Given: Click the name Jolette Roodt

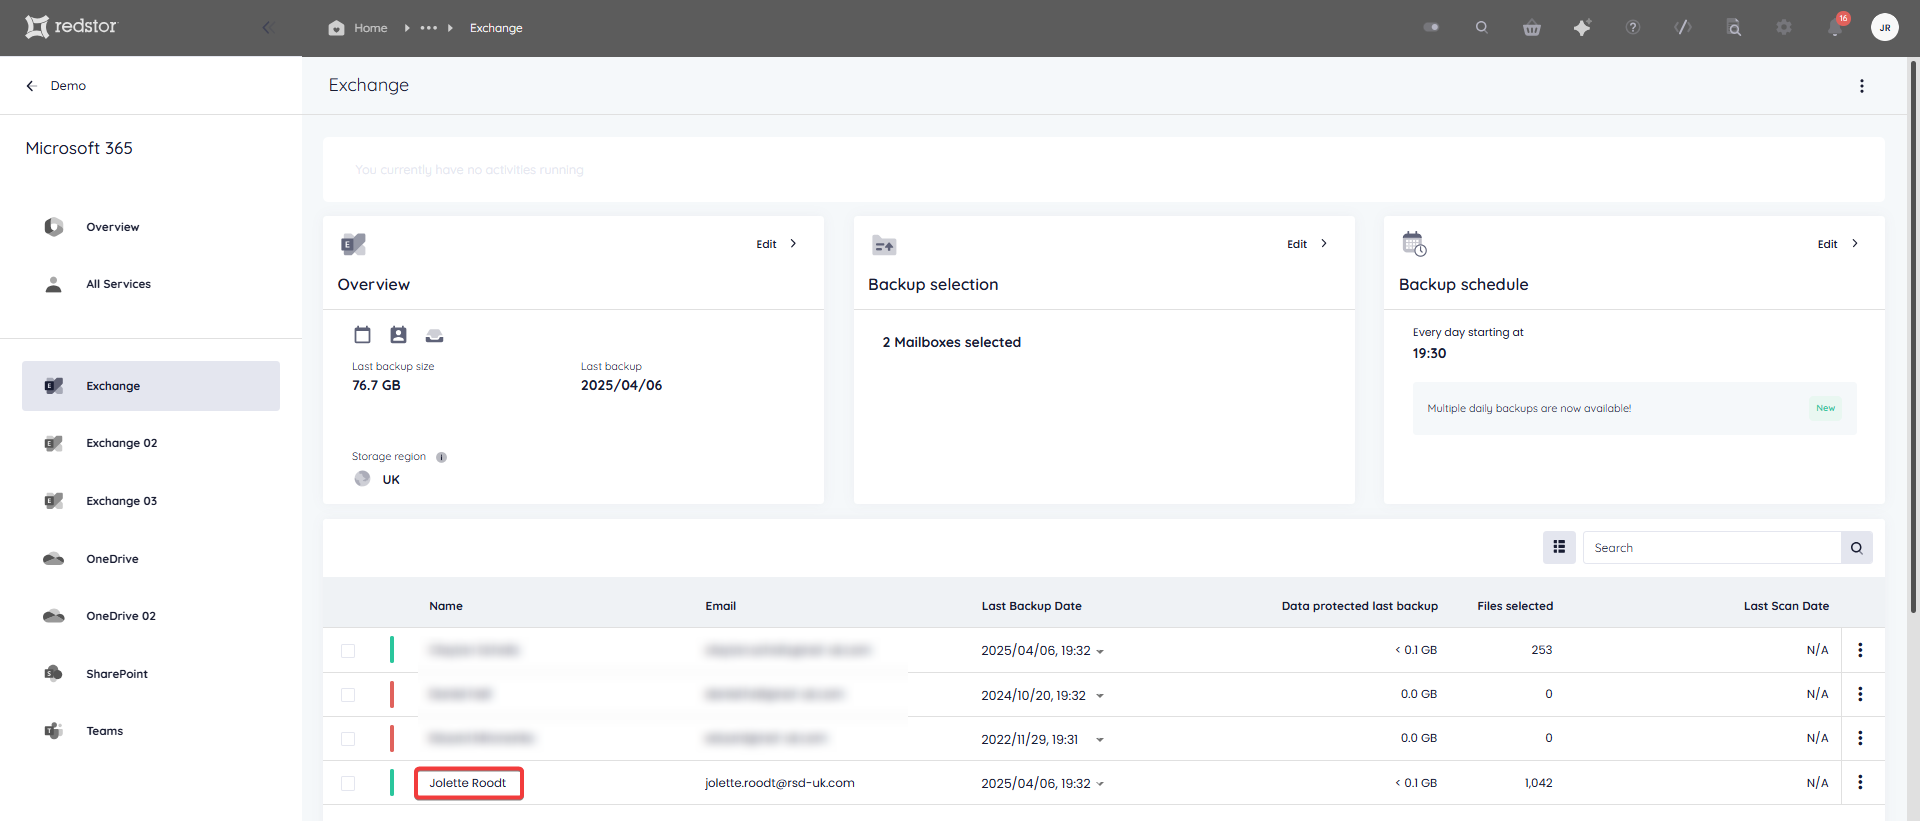Looking at the screenshot, I should pos(468,783).
